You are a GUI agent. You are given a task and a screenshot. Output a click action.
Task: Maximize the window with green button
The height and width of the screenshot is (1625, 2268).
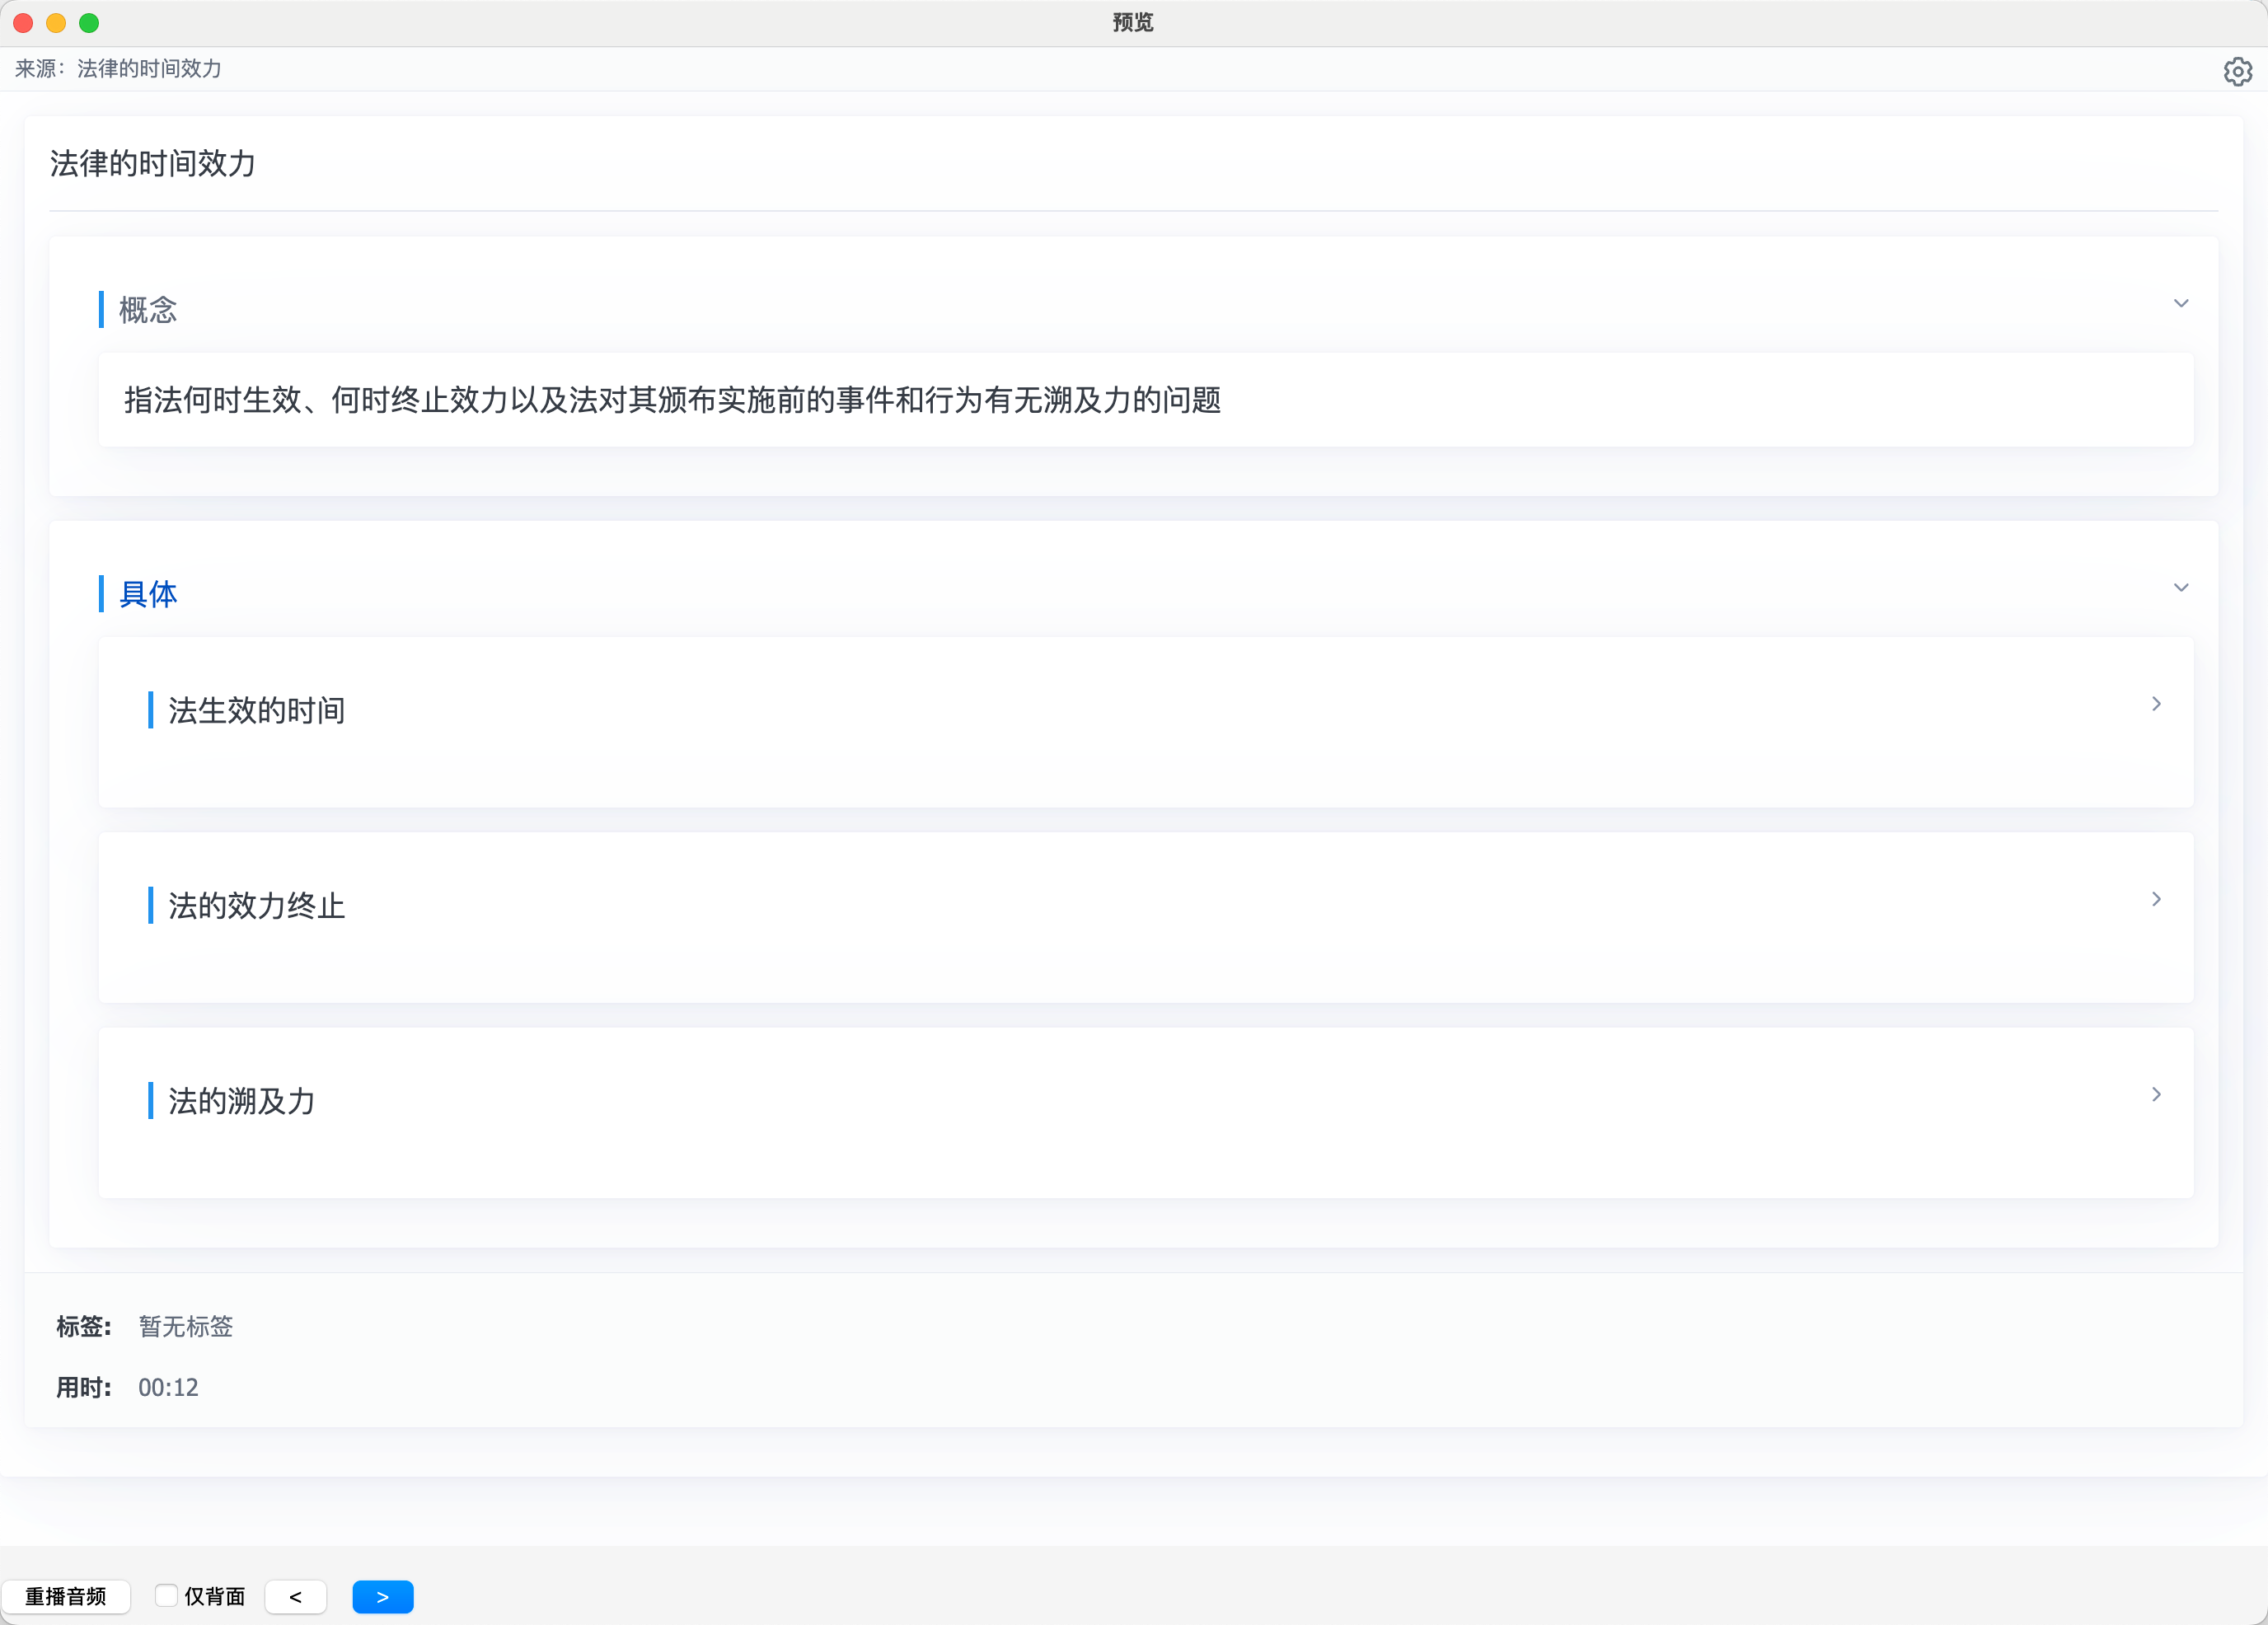(89, 22)
